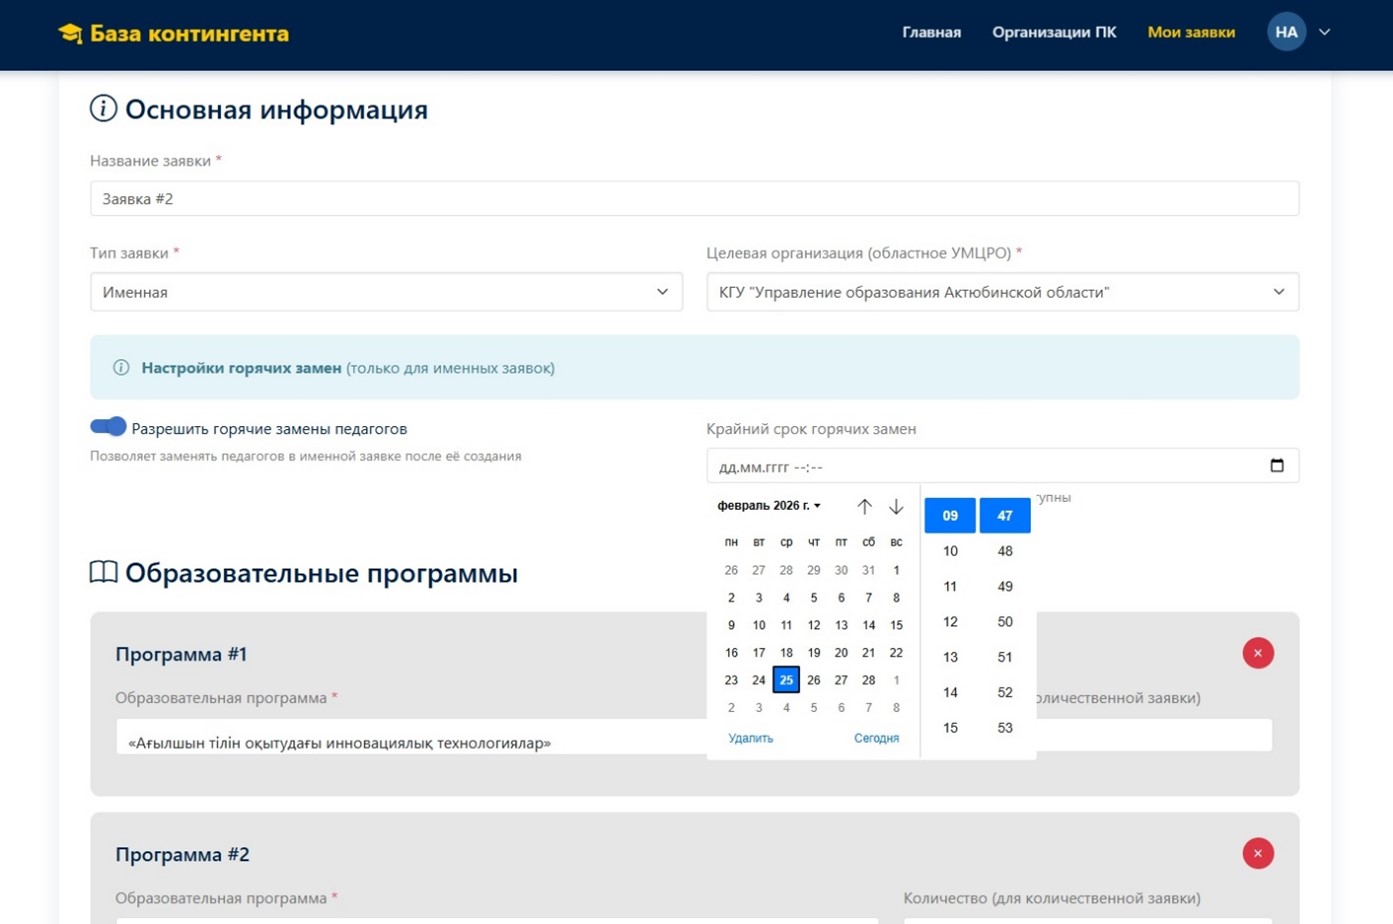Screen dimensions: 1393x924
Task: Remove Программа #1 with red X button
Action: (x=1257, y=654)
